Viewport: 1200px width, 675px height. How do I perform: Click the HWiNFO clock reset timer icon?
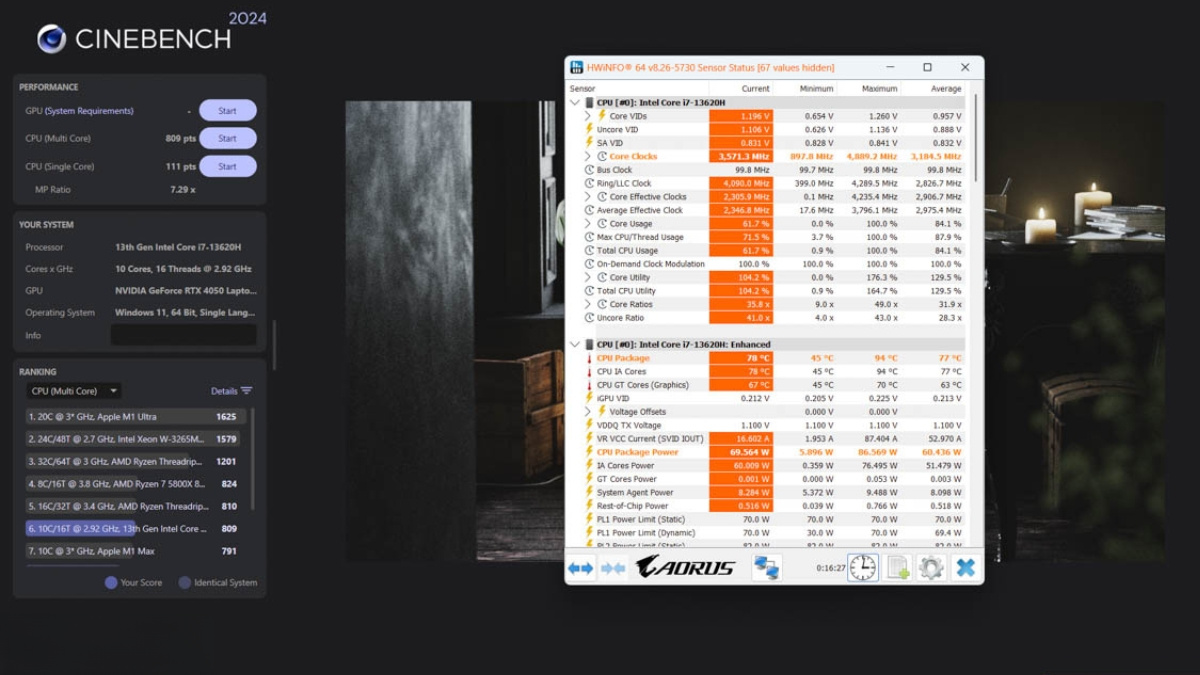point(863,568)
